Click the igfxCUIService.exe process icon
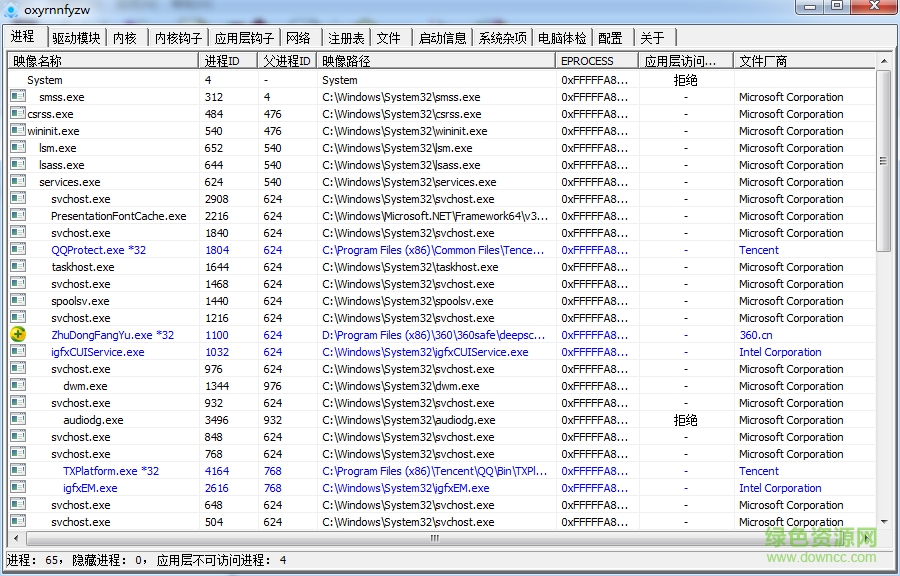Viewport: 900px width, 576px height. point(17,352)
